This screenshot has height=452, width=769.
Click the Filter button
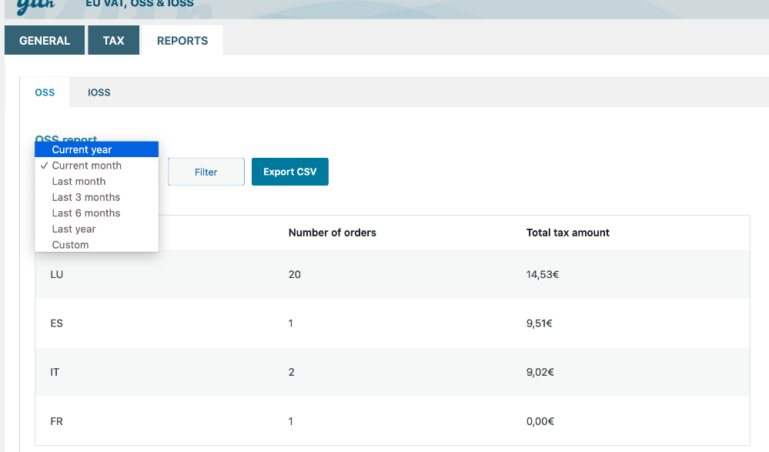click(206, 172)
